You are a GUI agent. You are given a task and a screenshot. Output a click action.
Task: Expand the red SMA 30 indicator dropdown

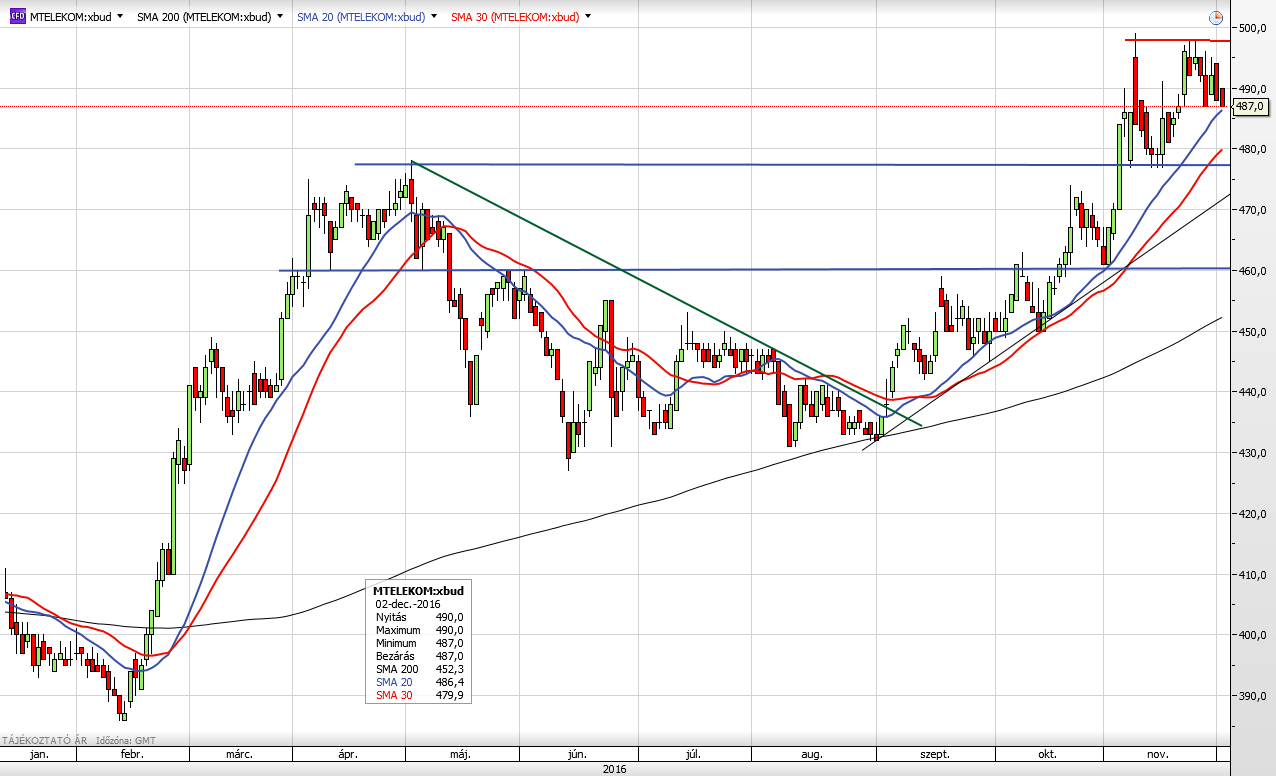coord(587,17)
